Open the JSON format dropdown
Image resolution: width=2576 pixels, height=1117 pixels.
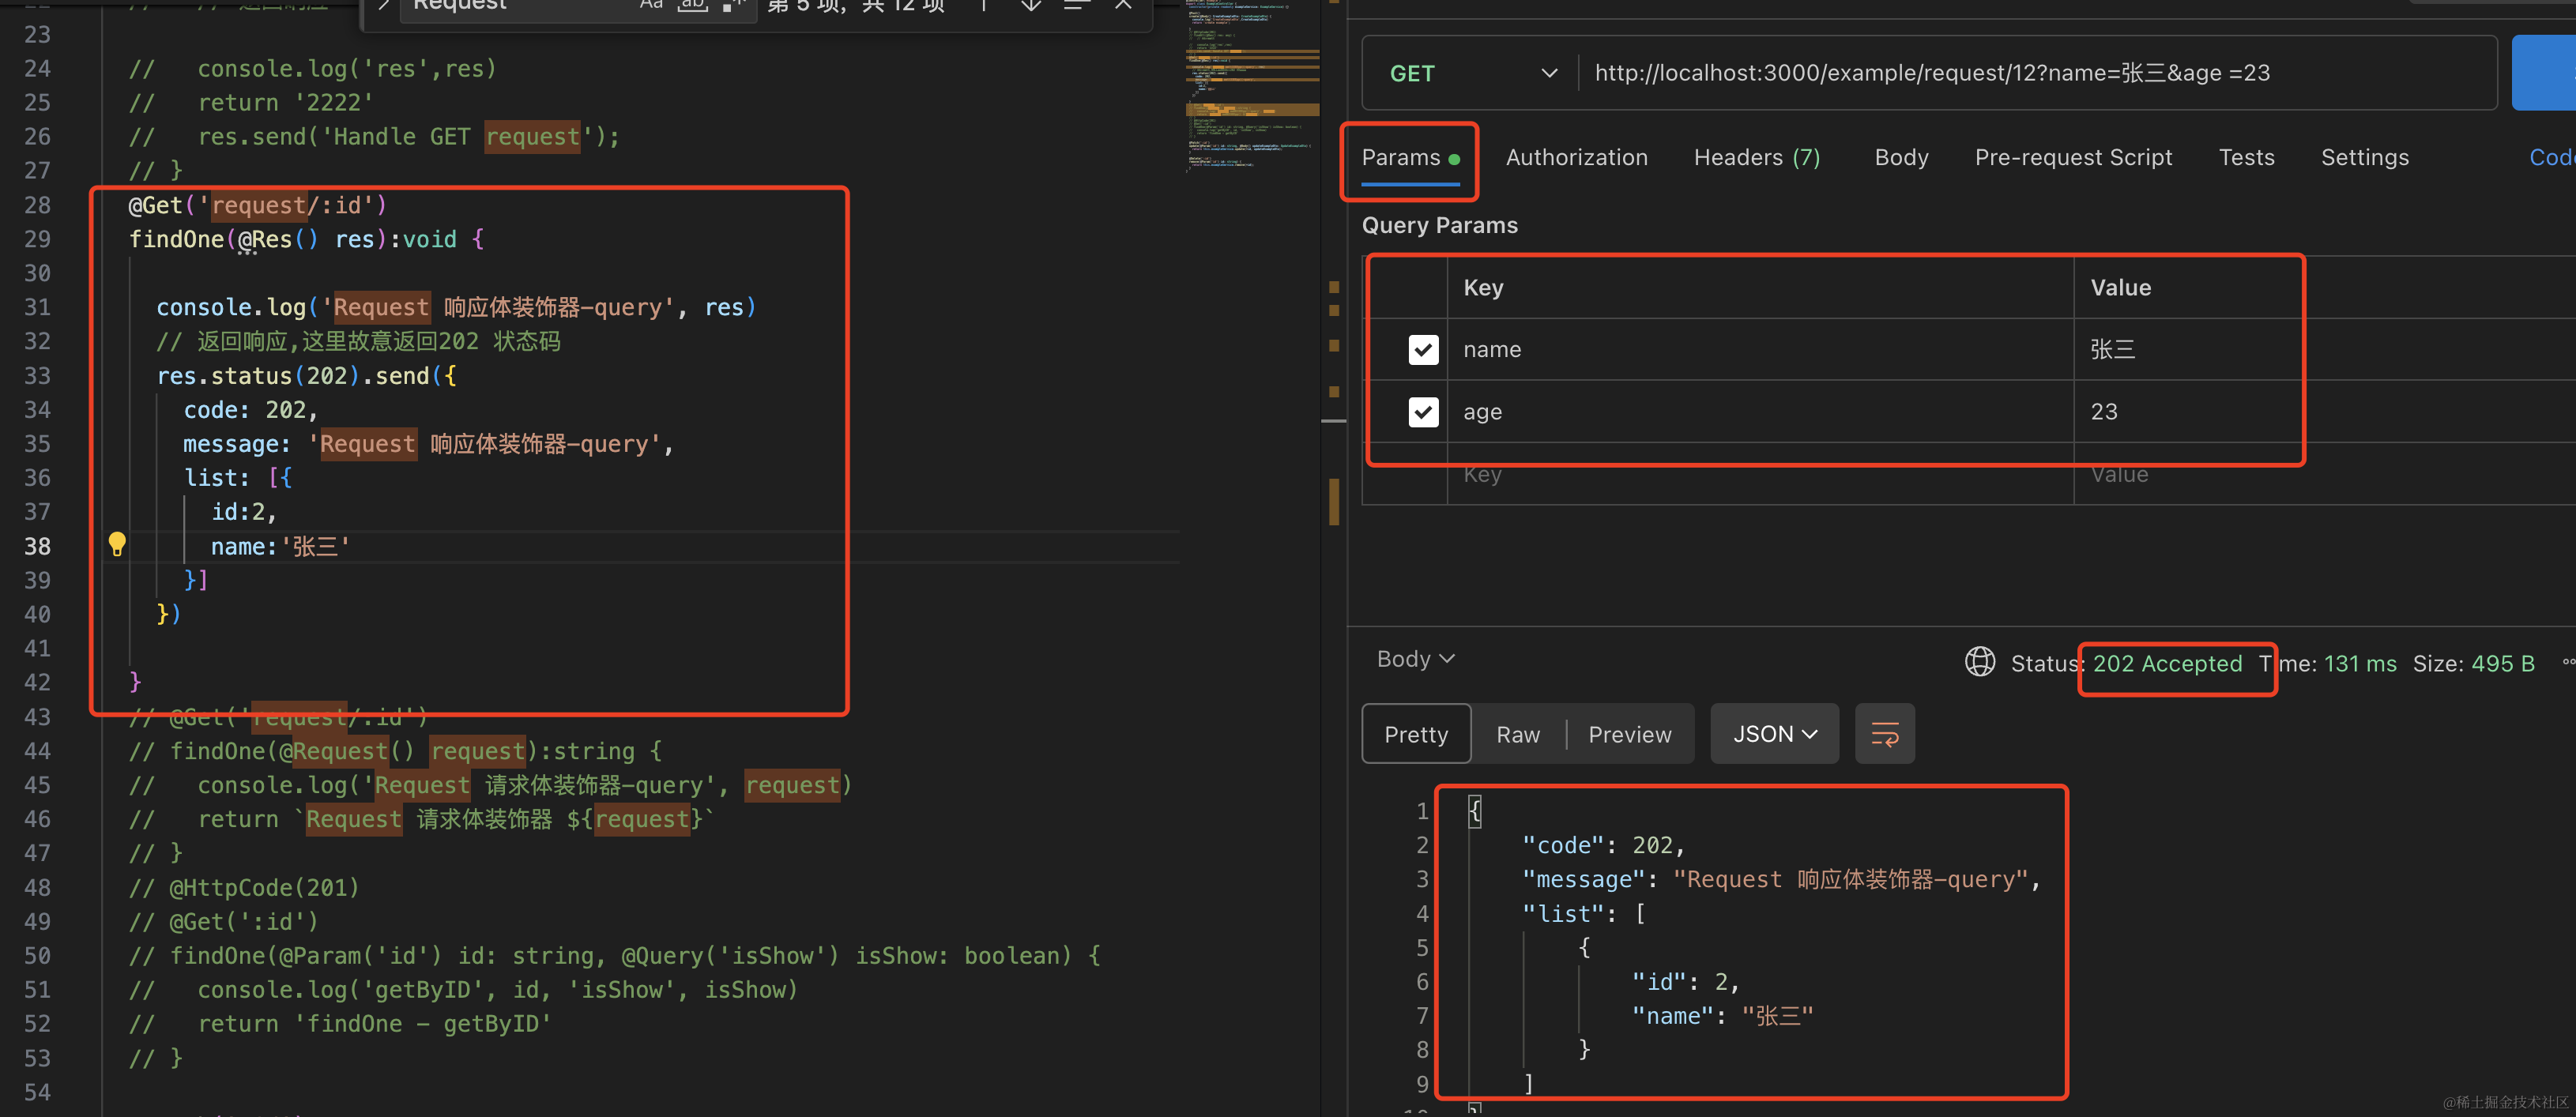1774,734
